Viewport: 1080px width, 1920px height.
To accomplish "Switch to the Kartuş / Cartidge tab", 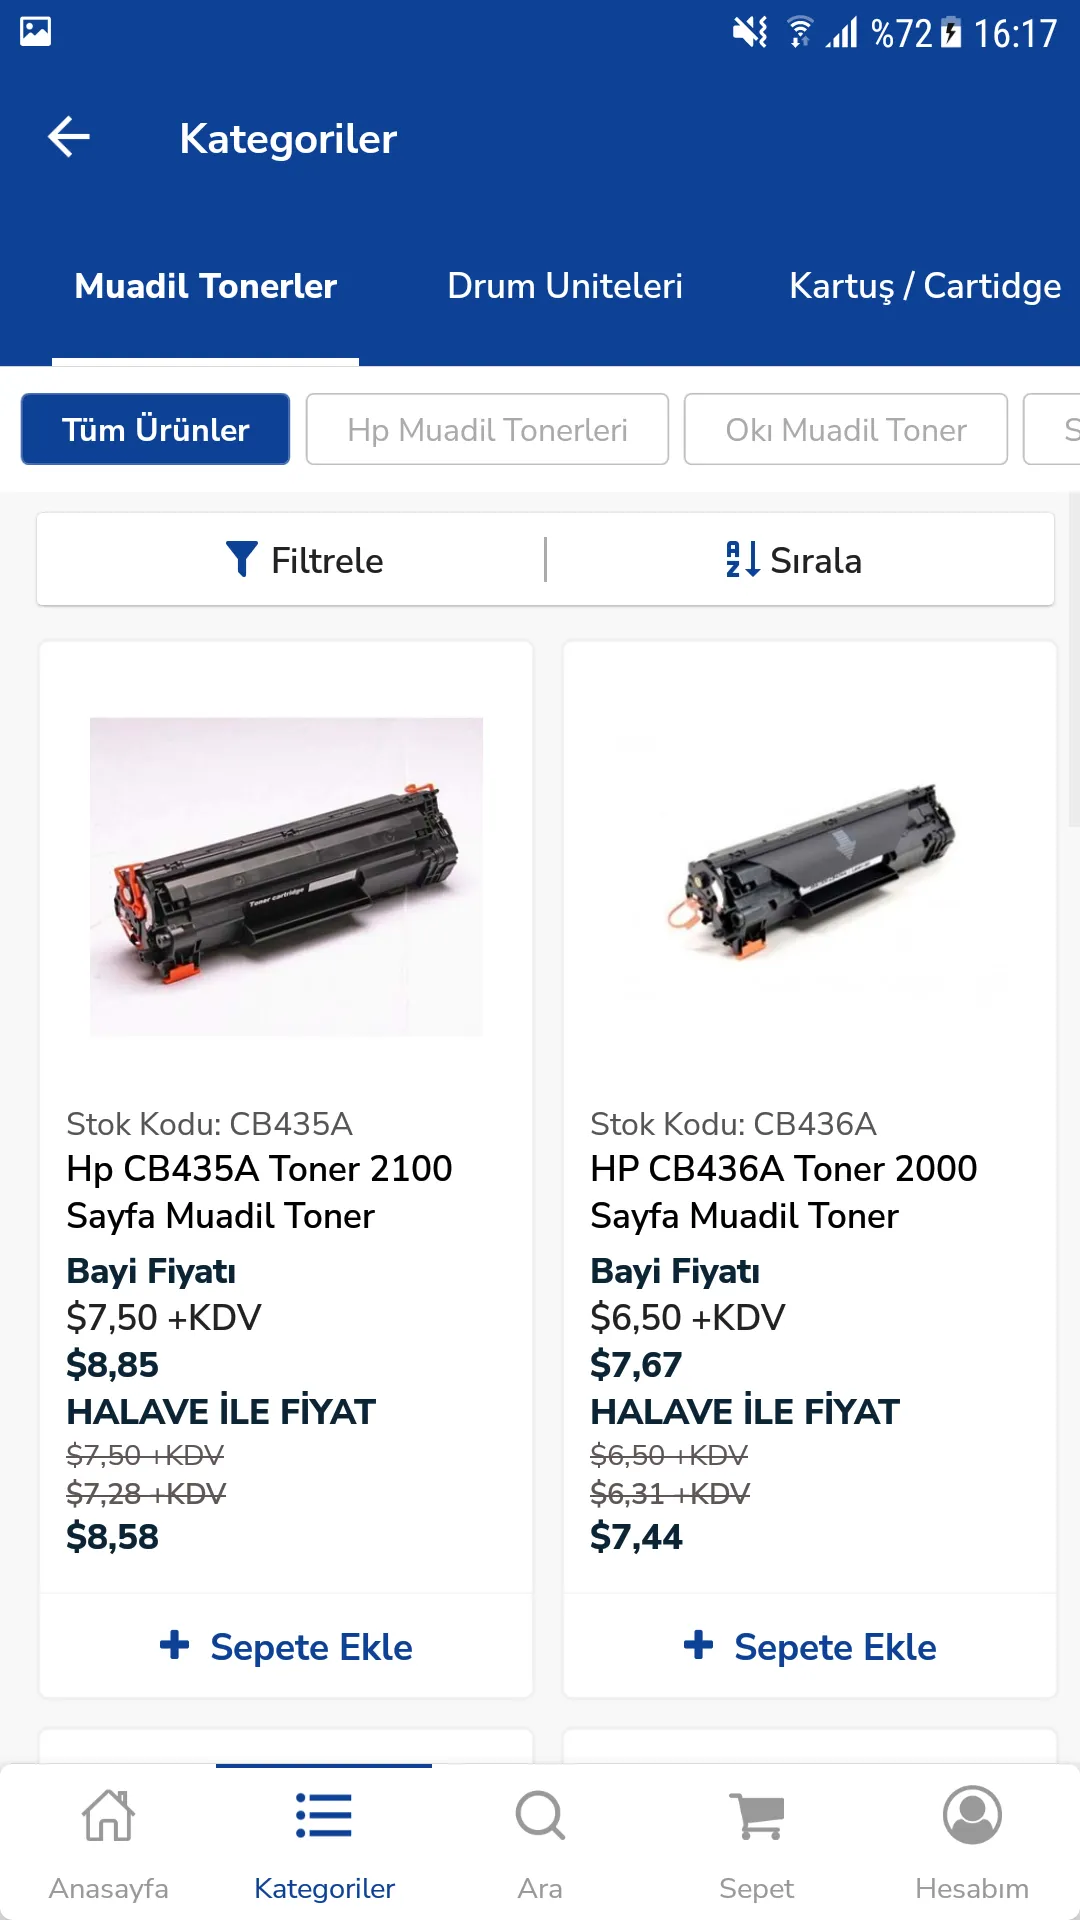I will pyautogui.click(x=925, y=286).
